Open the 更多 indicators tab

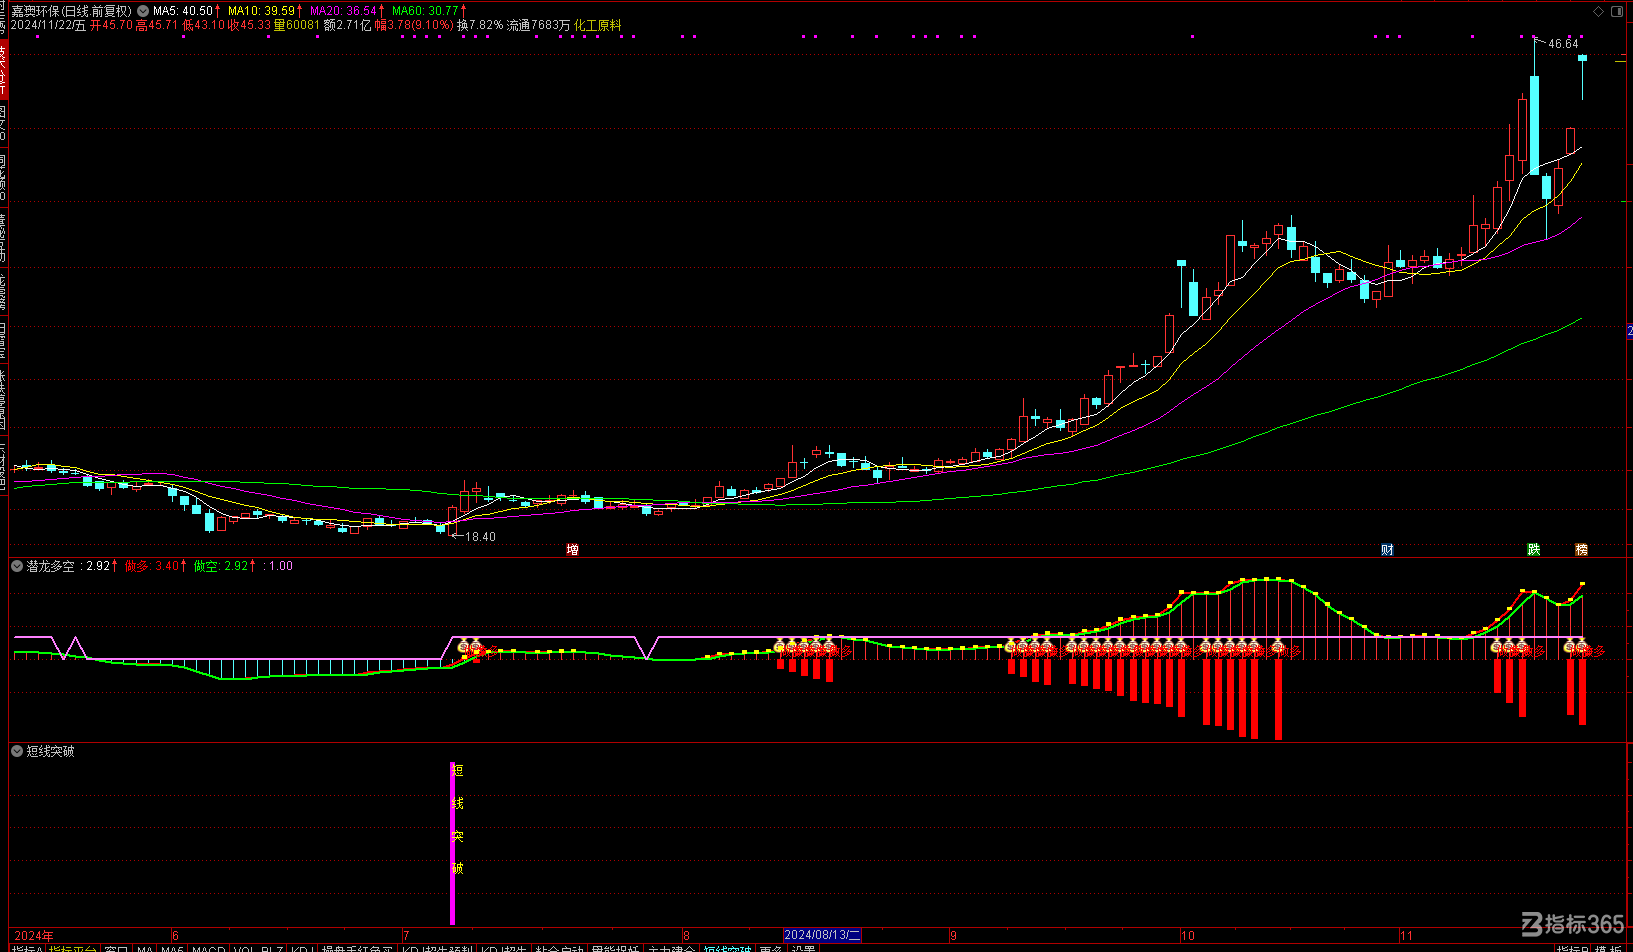[x=771, y=949]
